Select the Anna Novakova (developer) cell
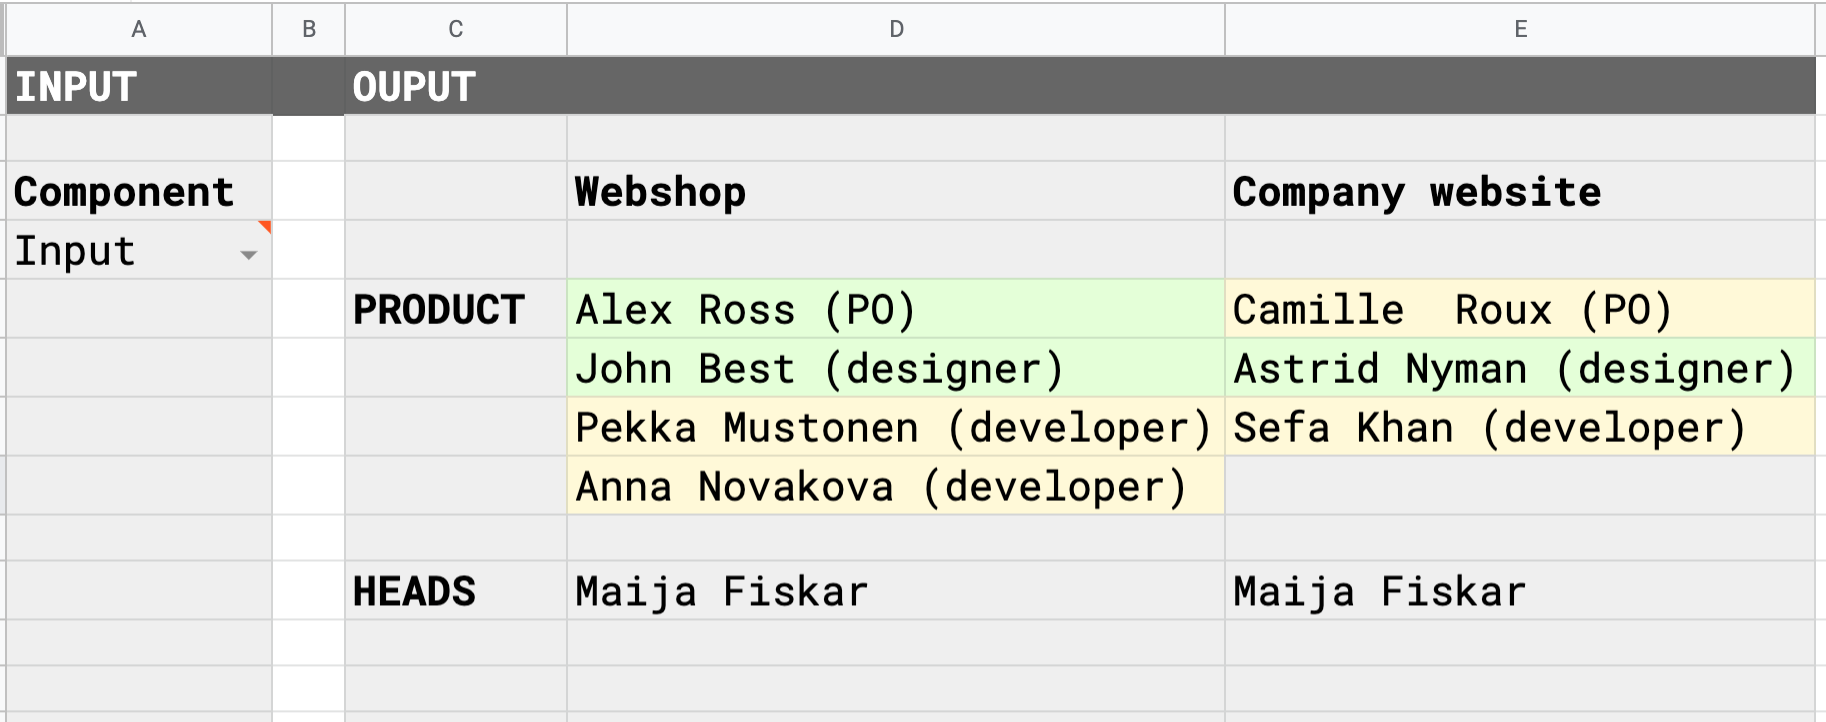The width and height of the screenshot is (1826, 722). click(896, 486)
